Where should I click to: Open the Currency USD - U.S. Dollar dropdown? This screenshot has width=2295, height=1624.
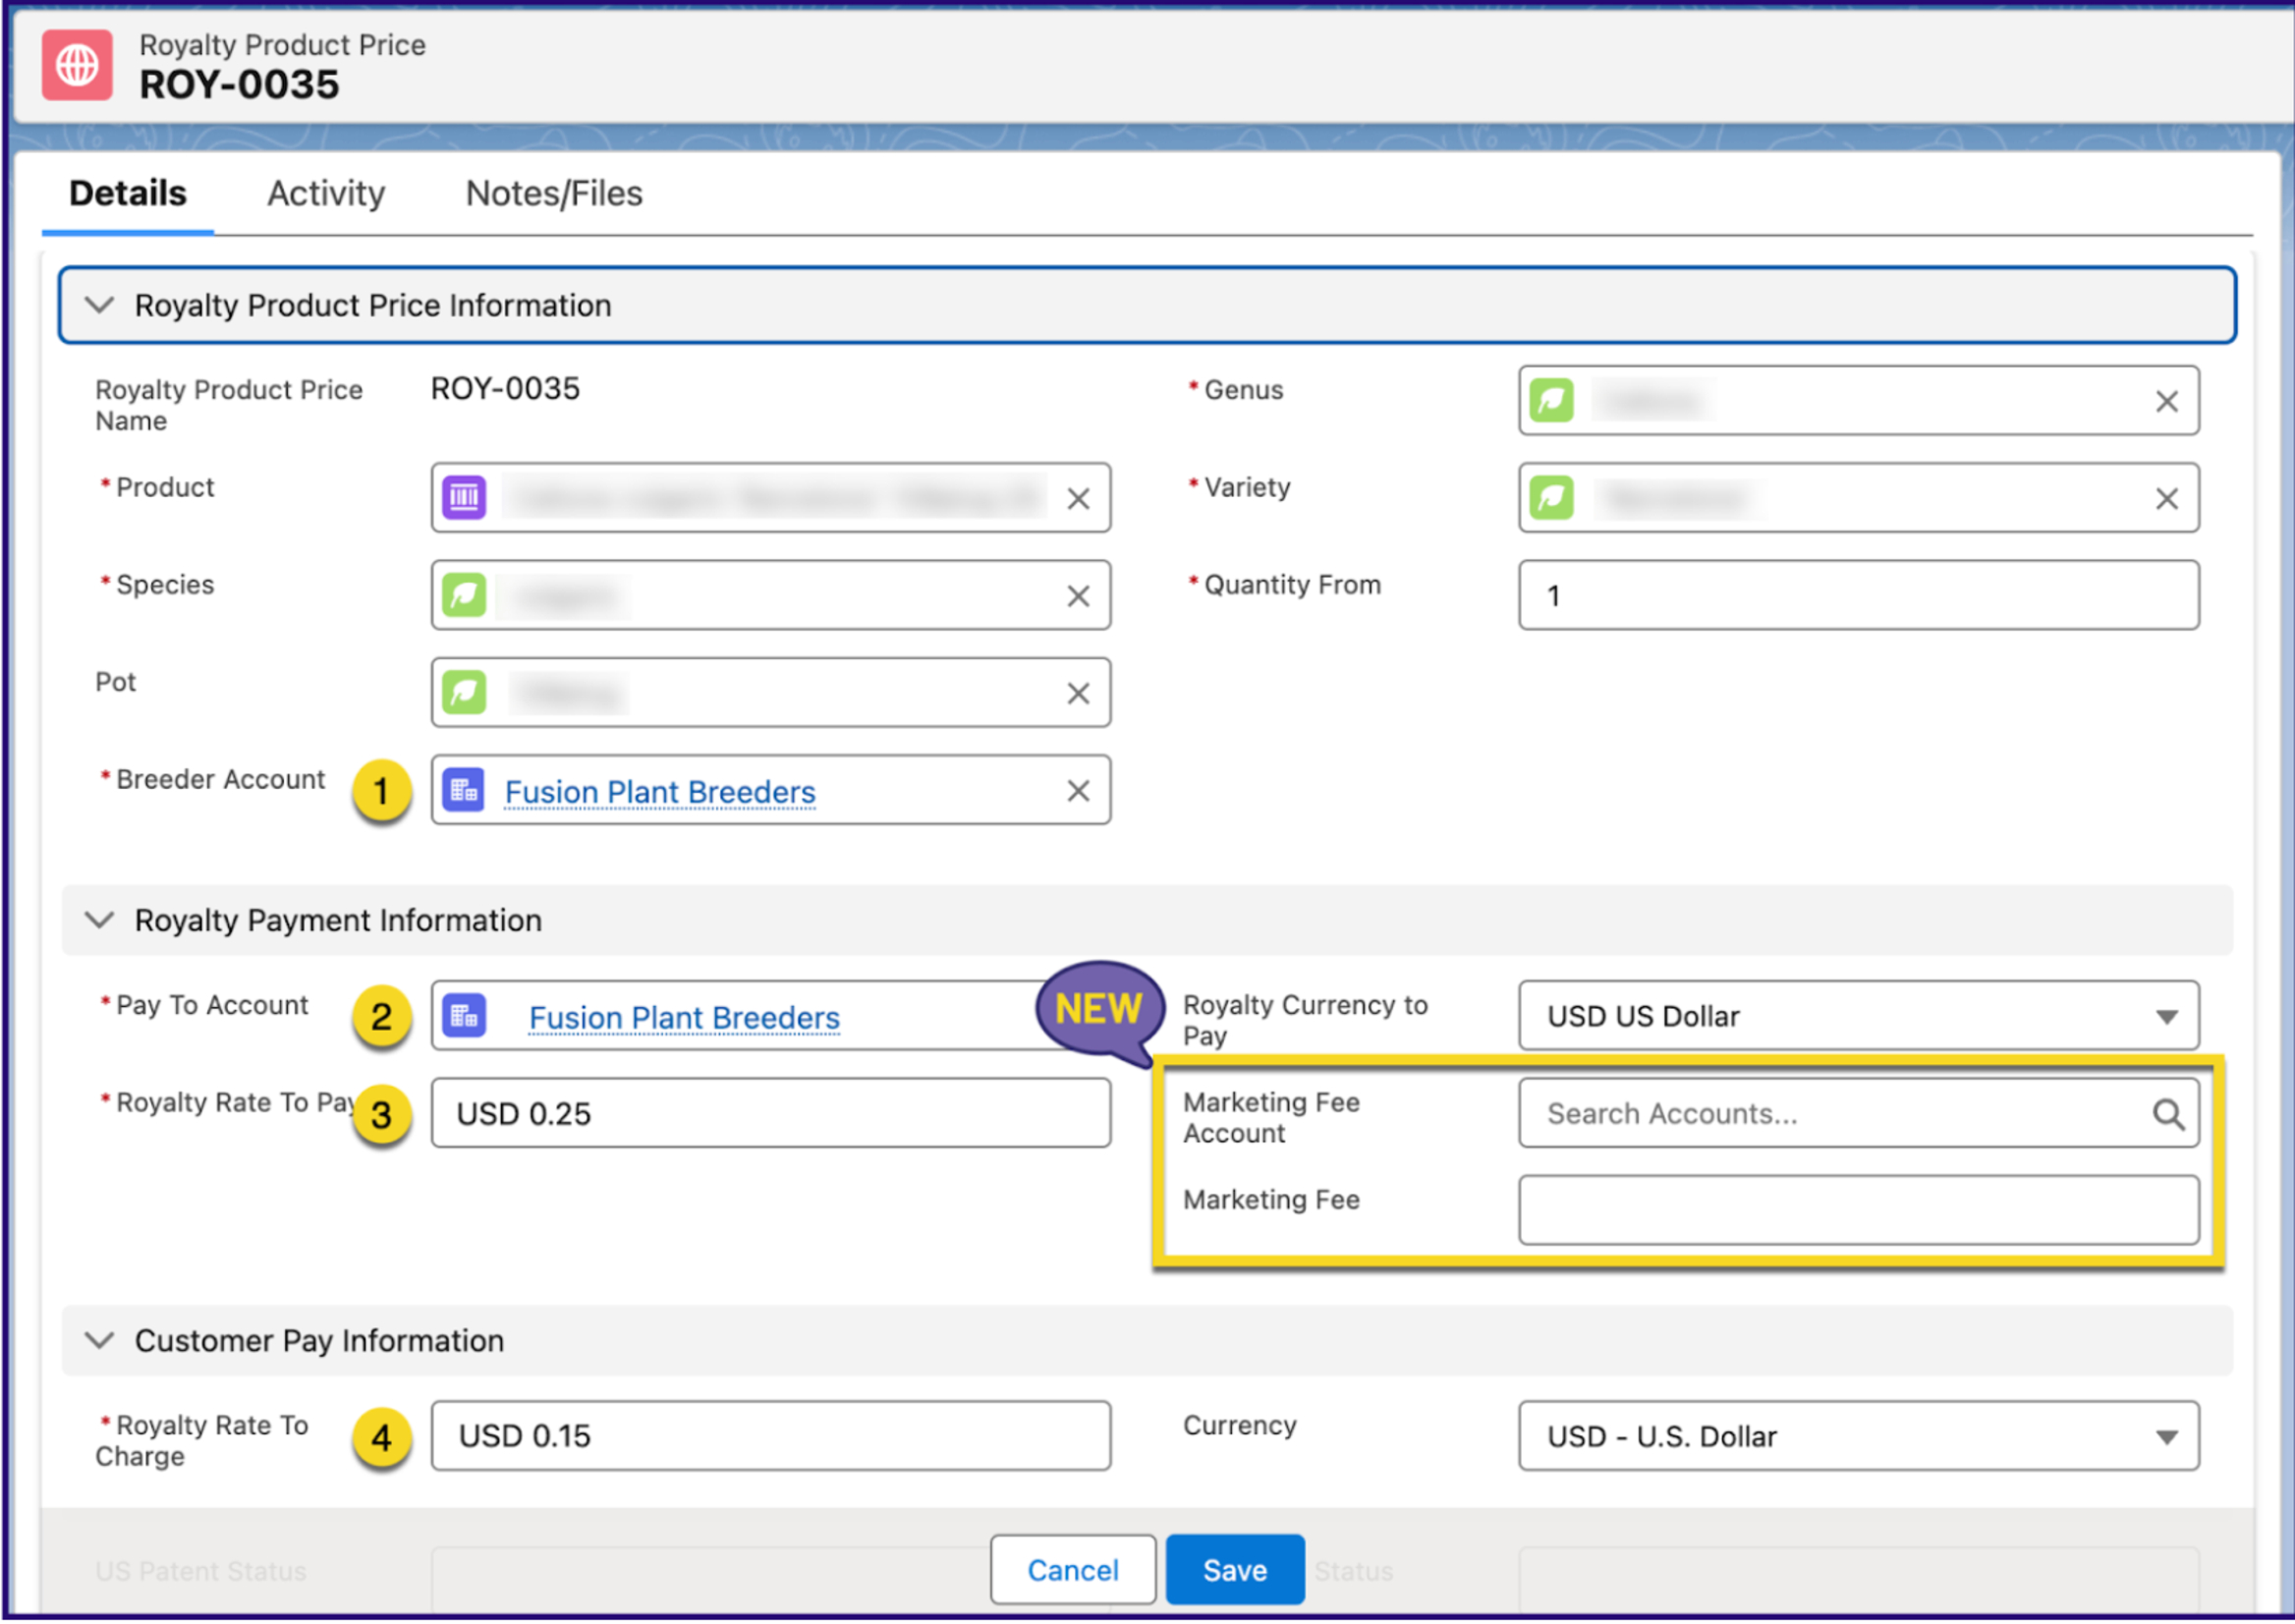(1859, 1437)
